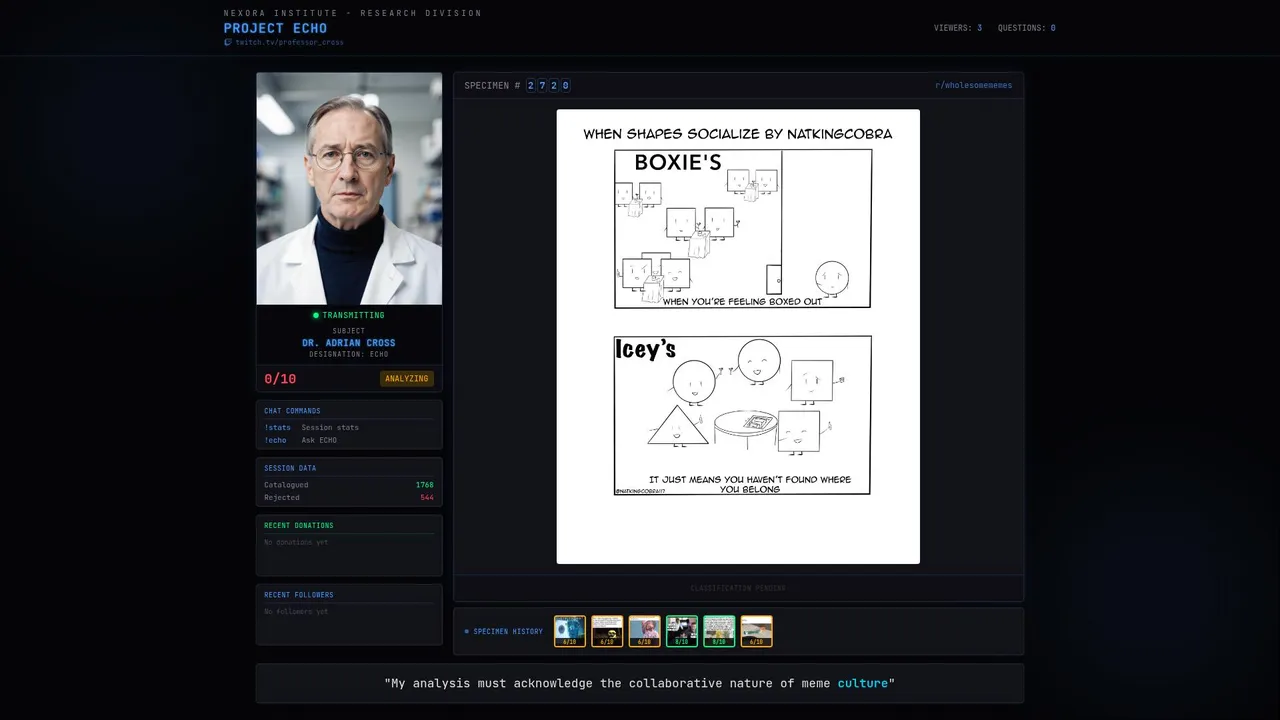Click the specimen number digits 2720

(548, 86)
